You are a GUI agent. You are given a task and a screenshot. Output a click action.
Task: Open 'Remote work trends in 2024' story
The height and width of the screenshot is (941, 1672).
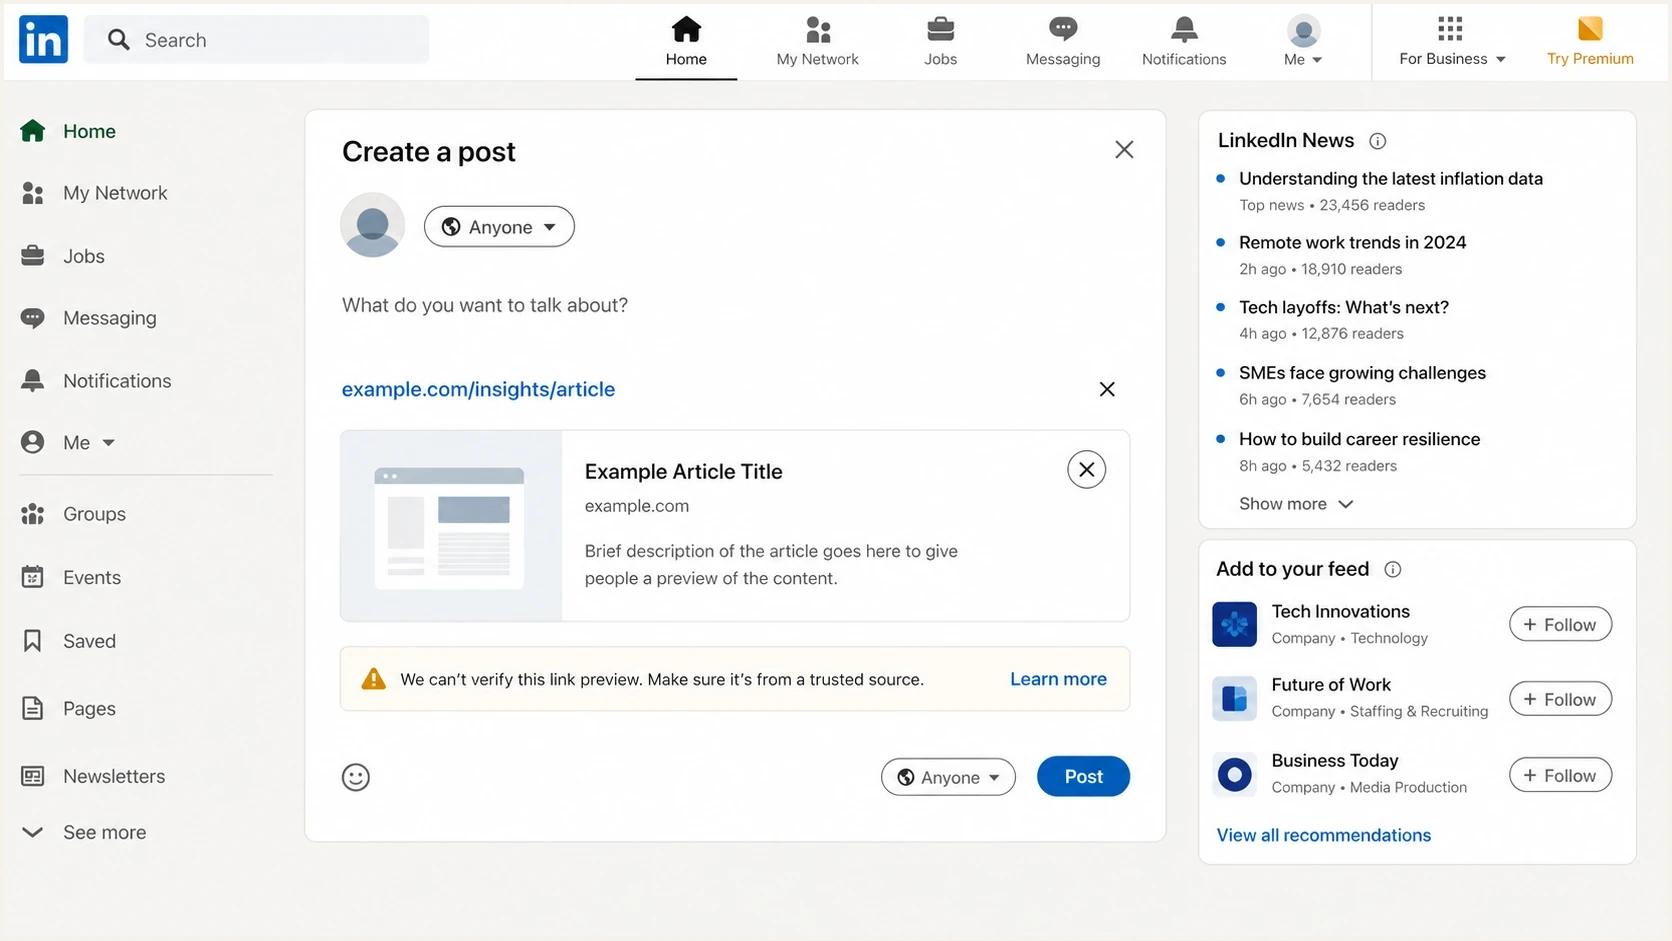tap(1352, 243)
